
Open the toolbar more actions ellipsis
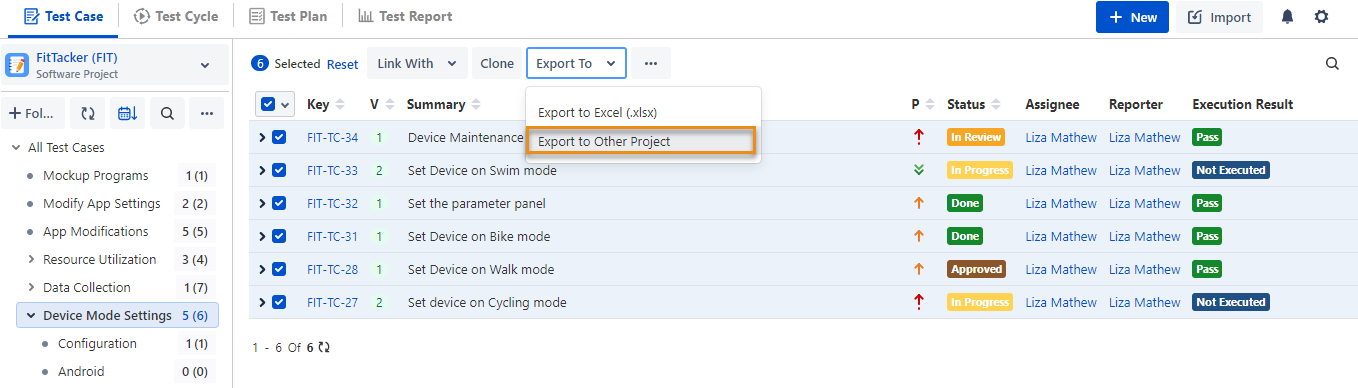[x=651, y=63]
